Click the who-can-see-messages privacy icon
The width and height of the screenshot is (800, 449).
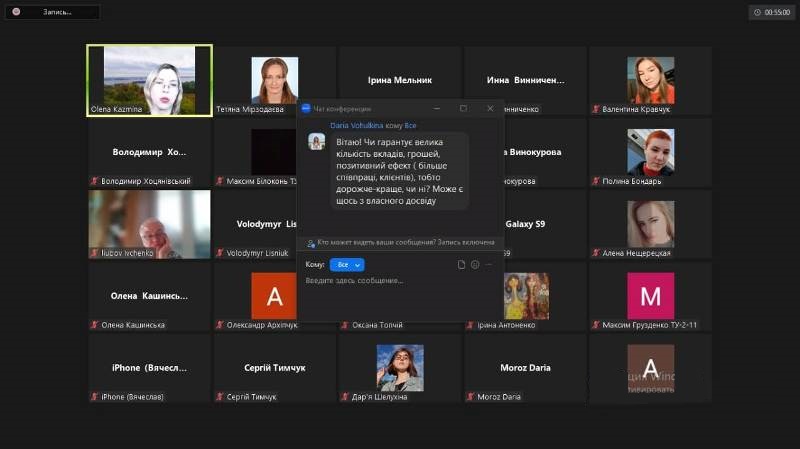click(x=311, y=242)
